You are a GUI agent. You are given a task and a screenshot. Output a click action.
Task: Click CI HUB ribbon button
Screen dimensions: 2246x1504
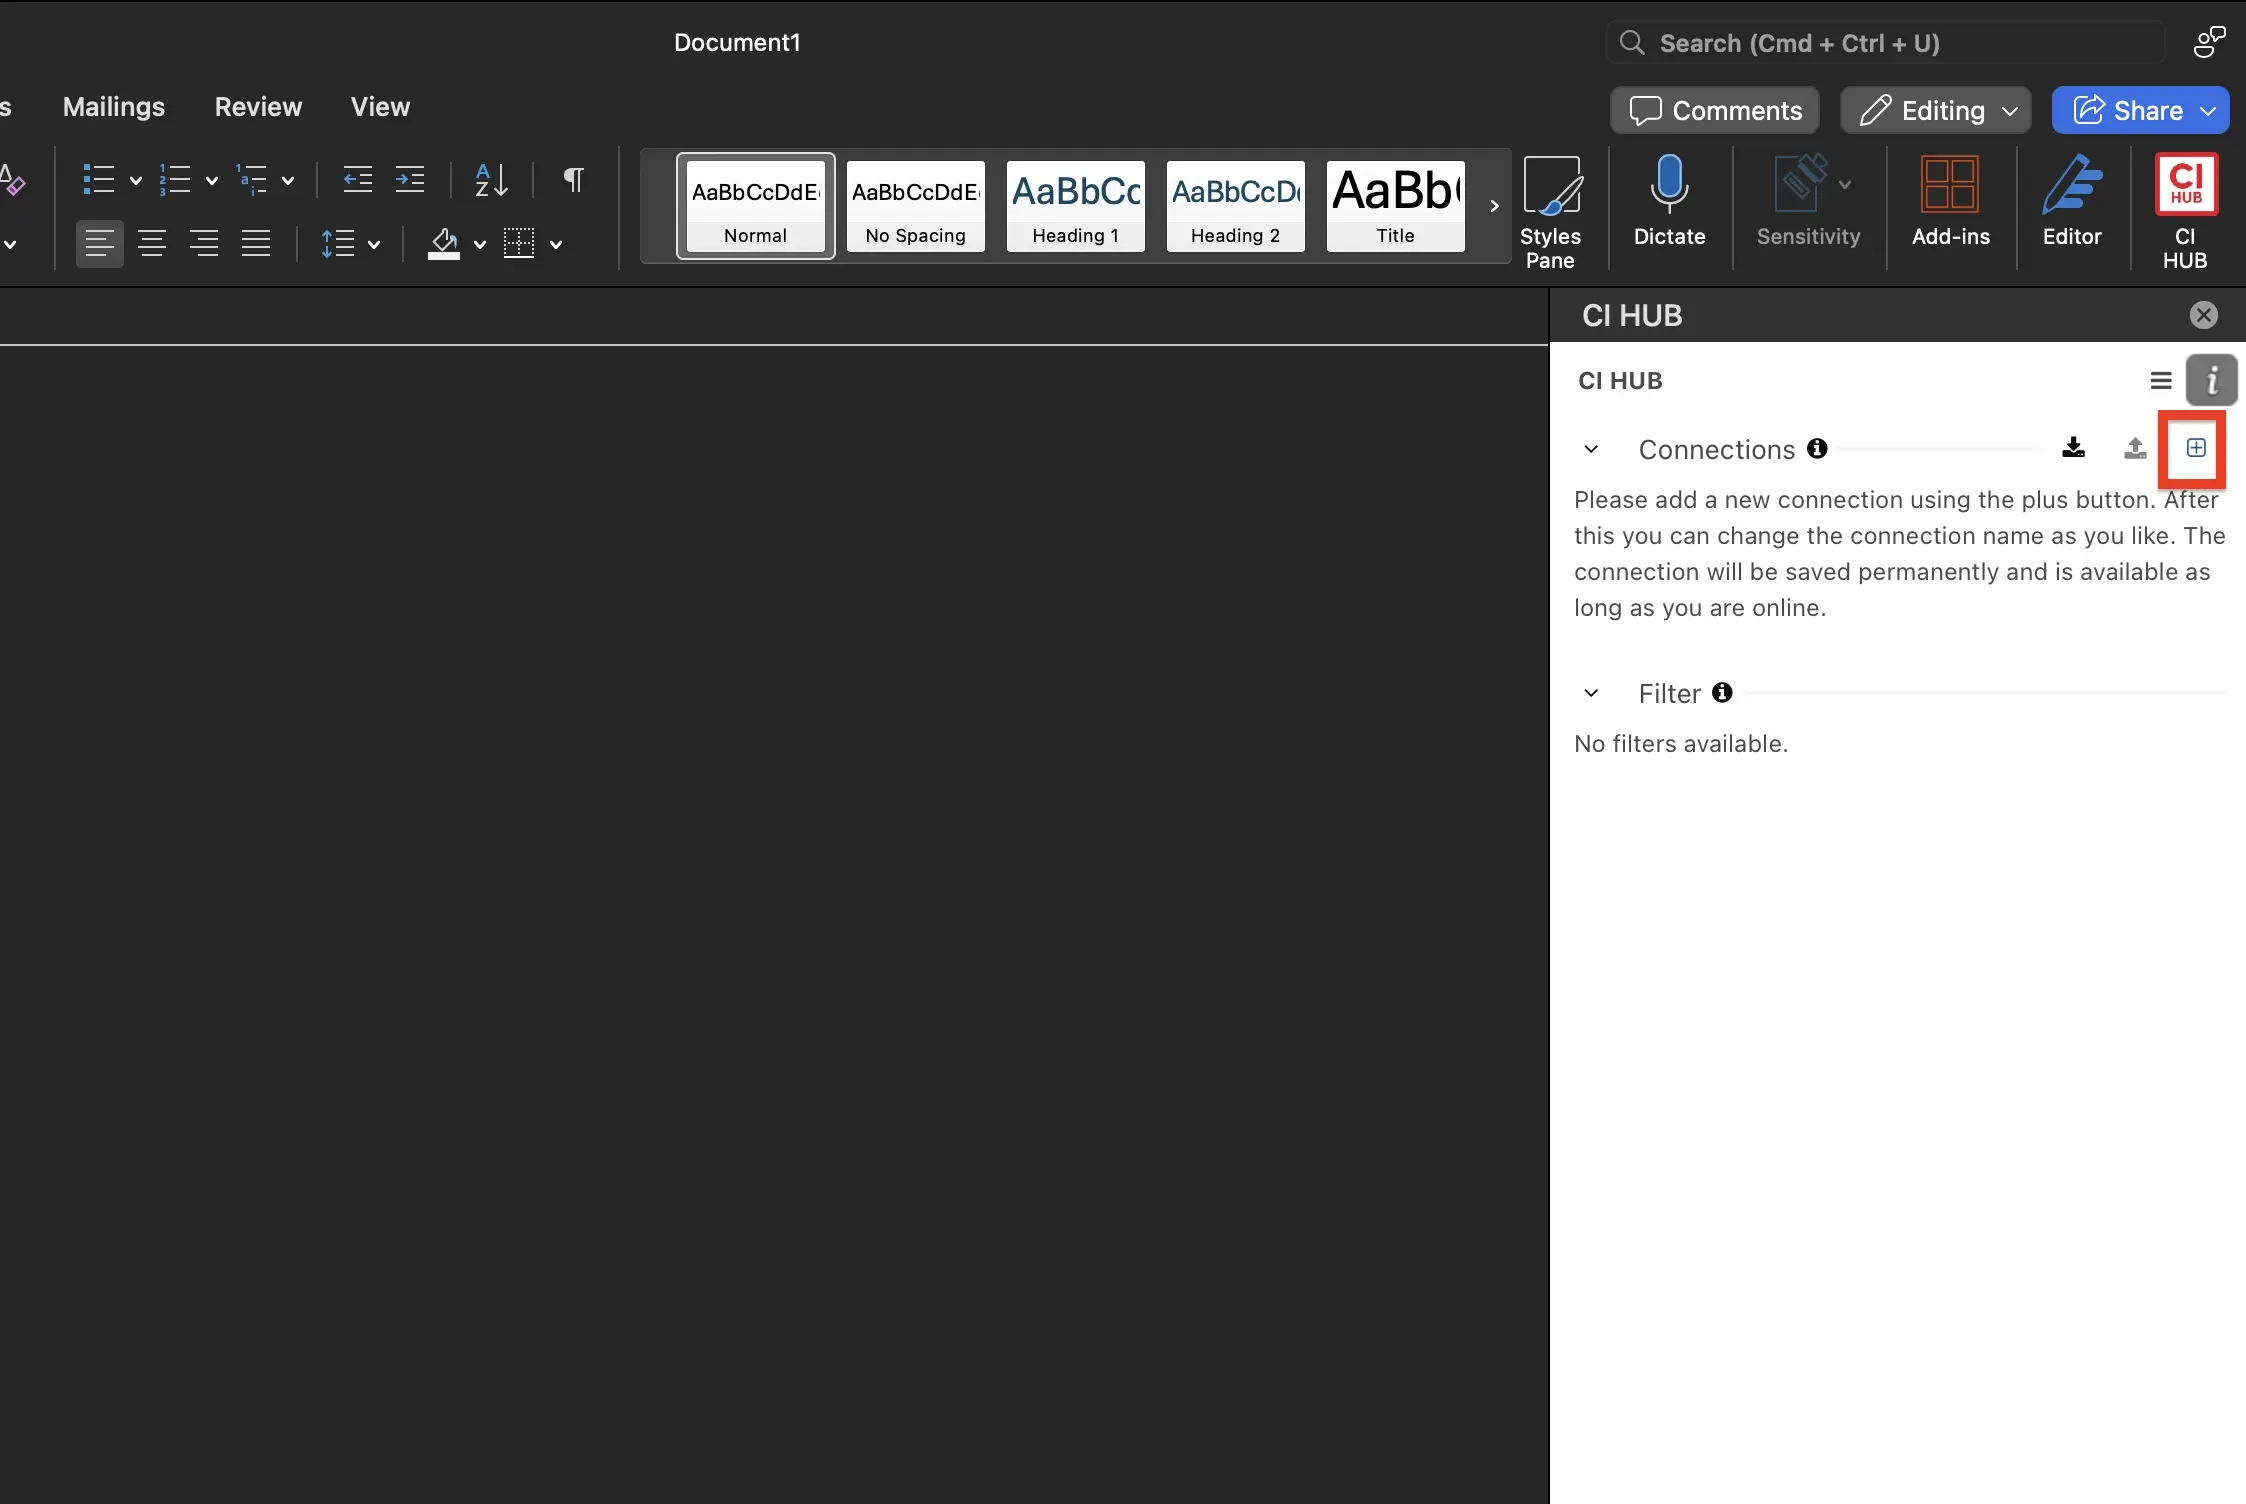point(2186,212)
